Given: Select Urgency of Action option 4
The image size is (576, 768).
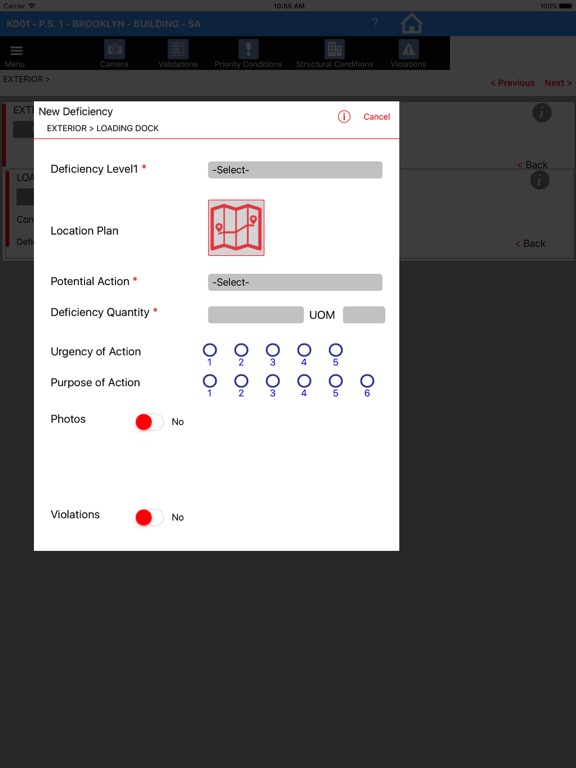Looking at the screenshot, I should [x=304, y=350].
